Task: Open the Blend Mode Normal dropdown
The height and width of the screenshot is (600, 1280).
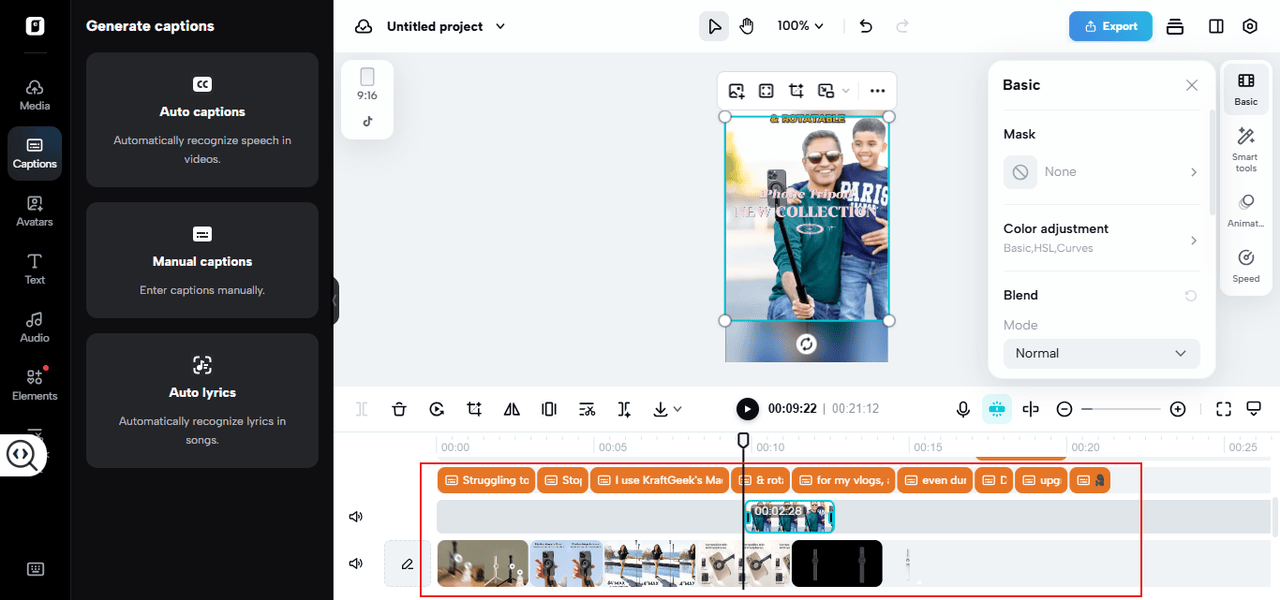Action: point(1101,353)
